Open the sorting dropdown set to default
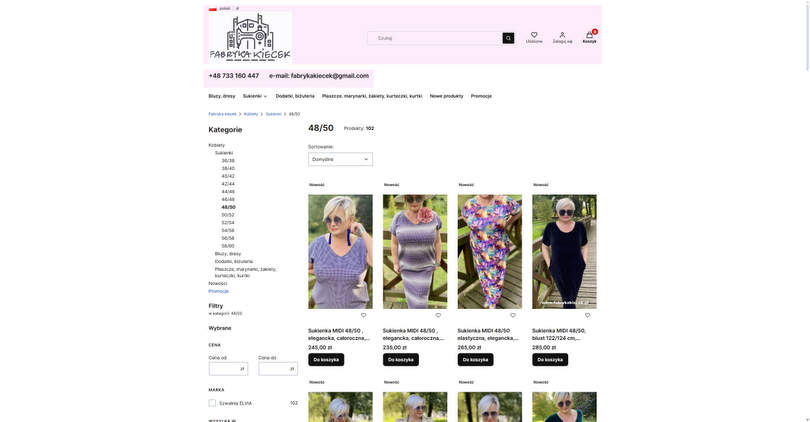 coord(340,160)
